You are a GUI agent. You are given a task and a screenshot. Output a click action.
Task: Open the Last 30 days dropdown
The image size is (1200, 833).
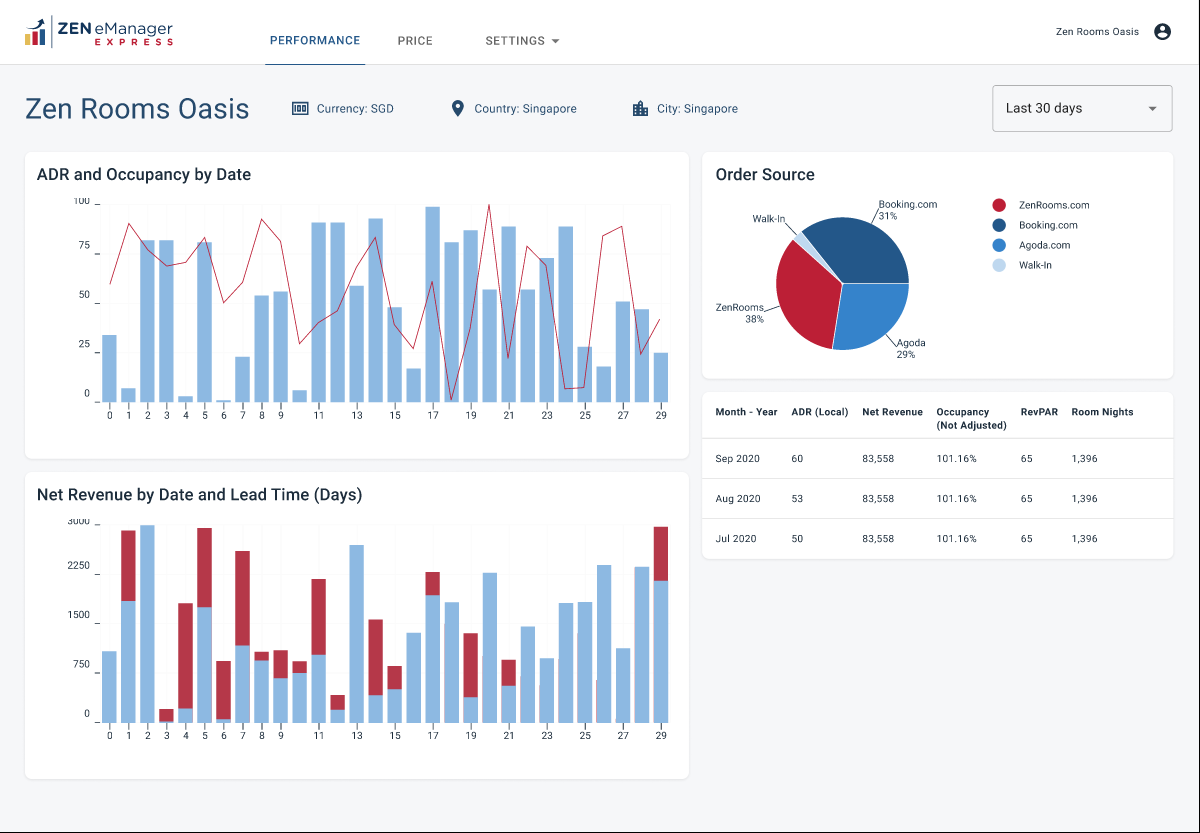point(1082,108)
